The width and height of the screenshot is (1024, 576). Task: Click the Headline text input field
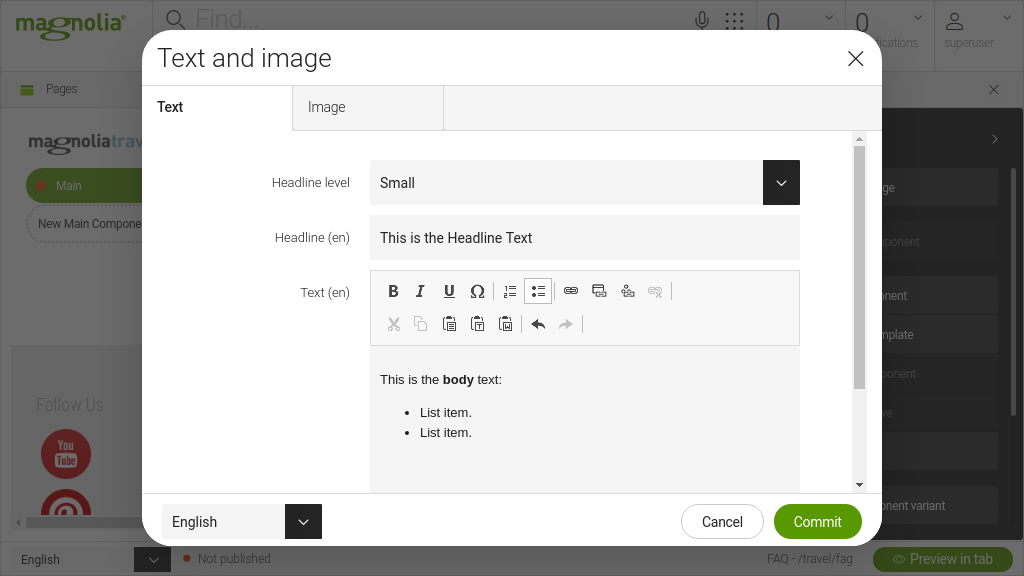[x=584, y=238]
